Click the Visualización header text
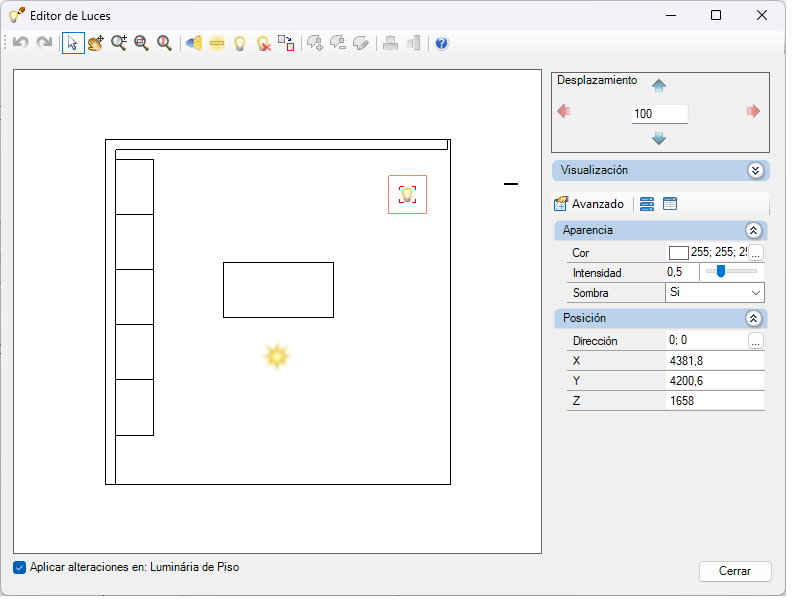The image size is (809, 613). (594, 170)
